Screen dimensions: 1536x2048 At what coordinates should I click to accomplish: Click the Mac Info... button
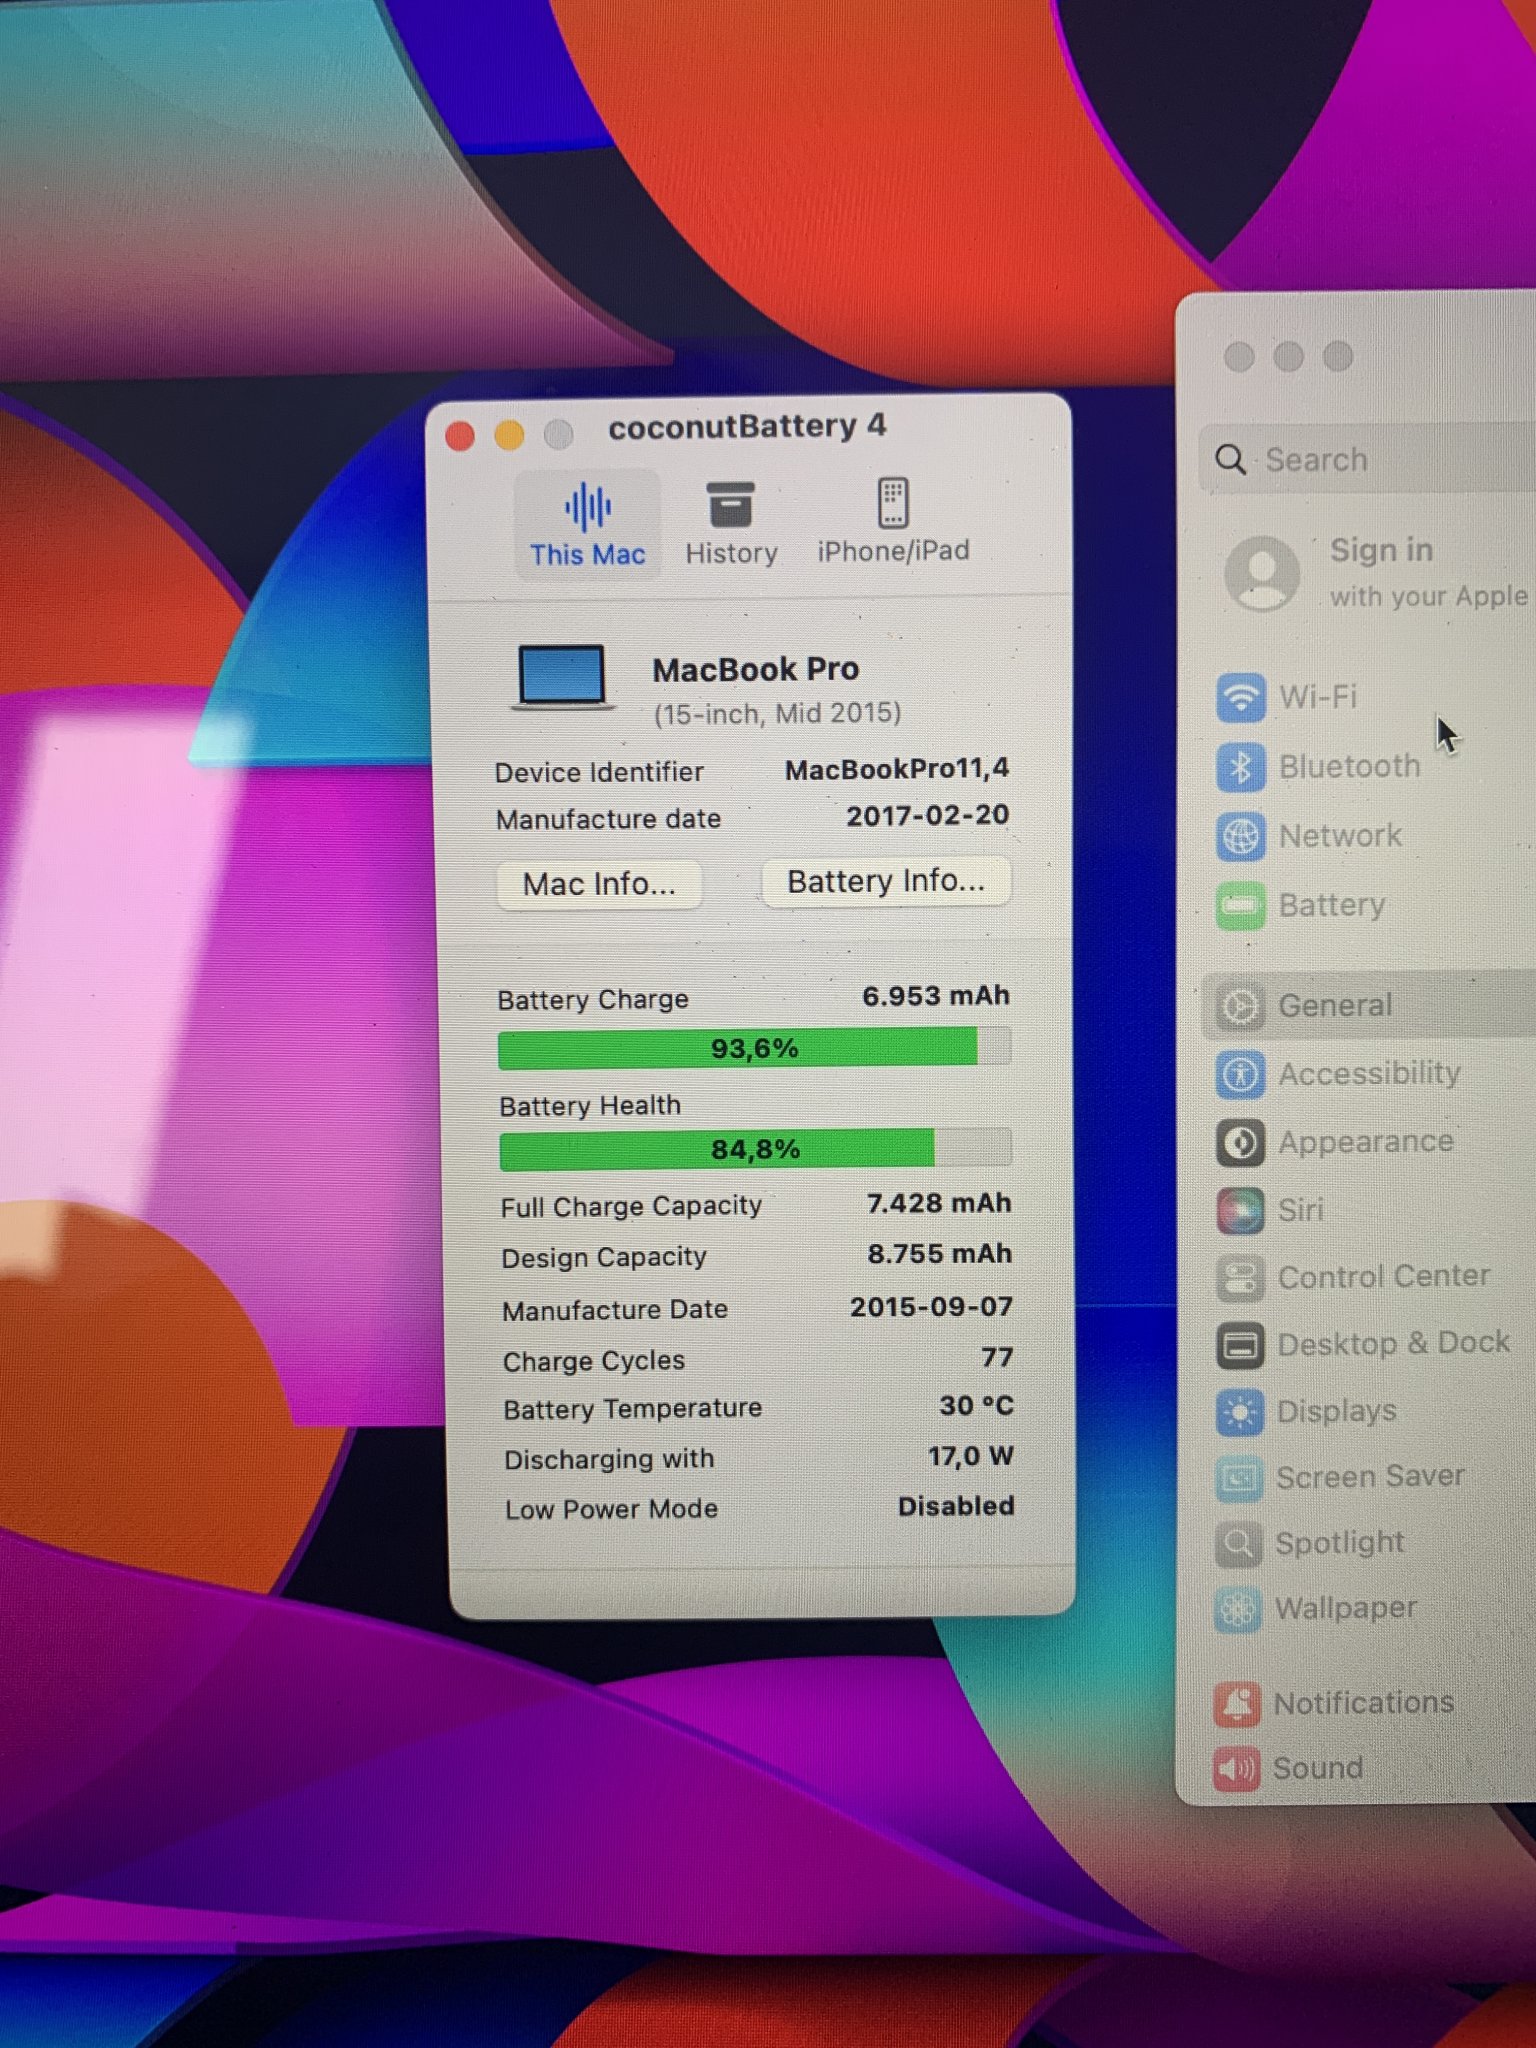pos(599,884)
